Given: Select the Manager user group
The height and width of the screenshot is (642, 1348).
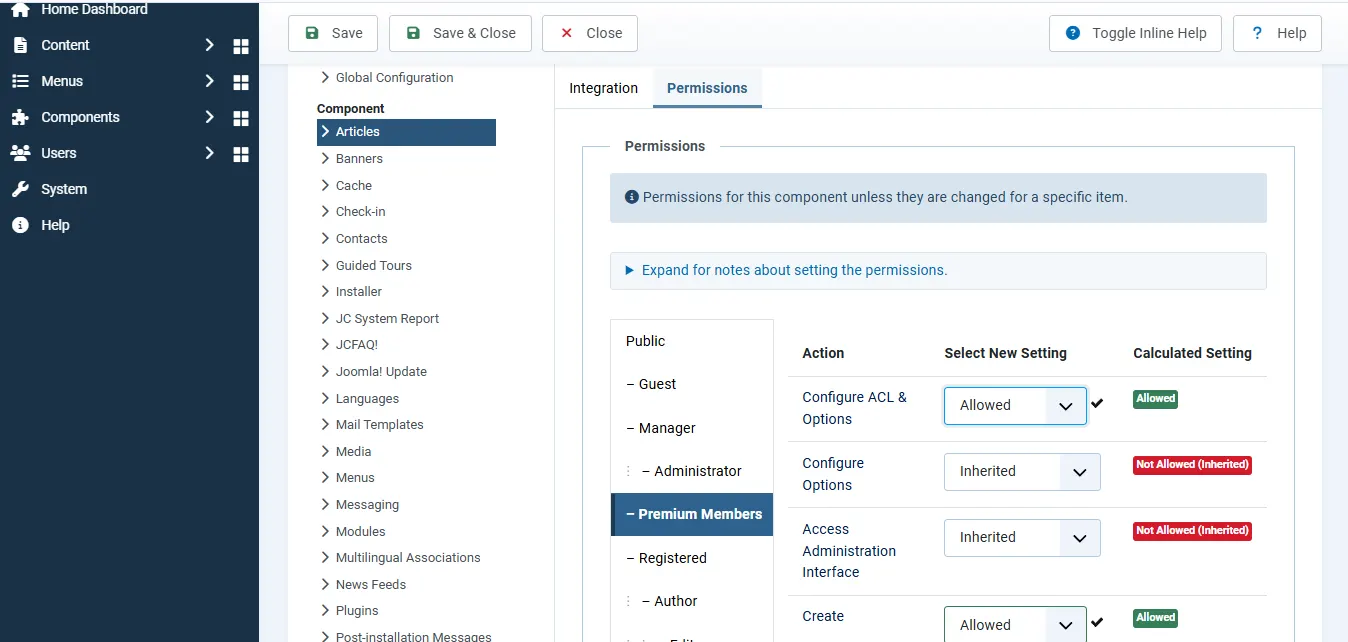Looking at the screenshot, I should click(x=692, y=428).
